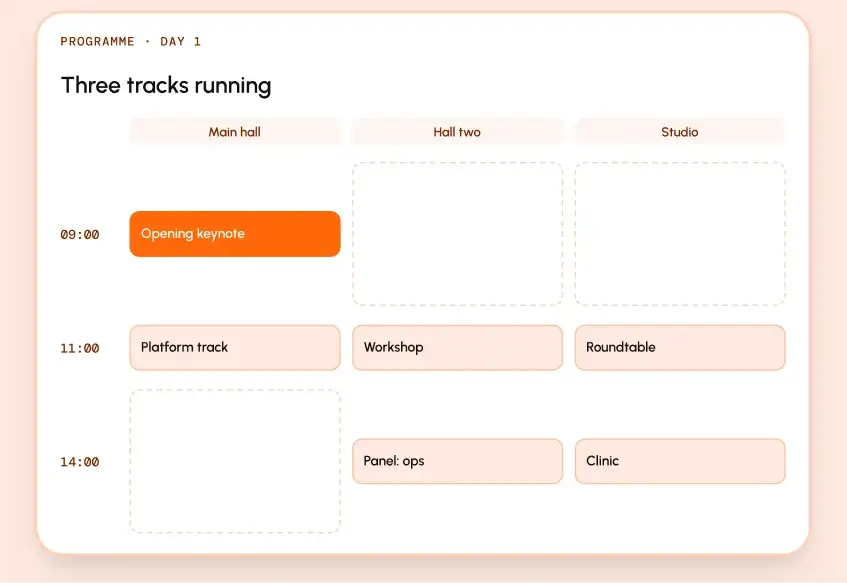
Task: Click the empty Hall two slot at 09:00
Action: (458, 234)
